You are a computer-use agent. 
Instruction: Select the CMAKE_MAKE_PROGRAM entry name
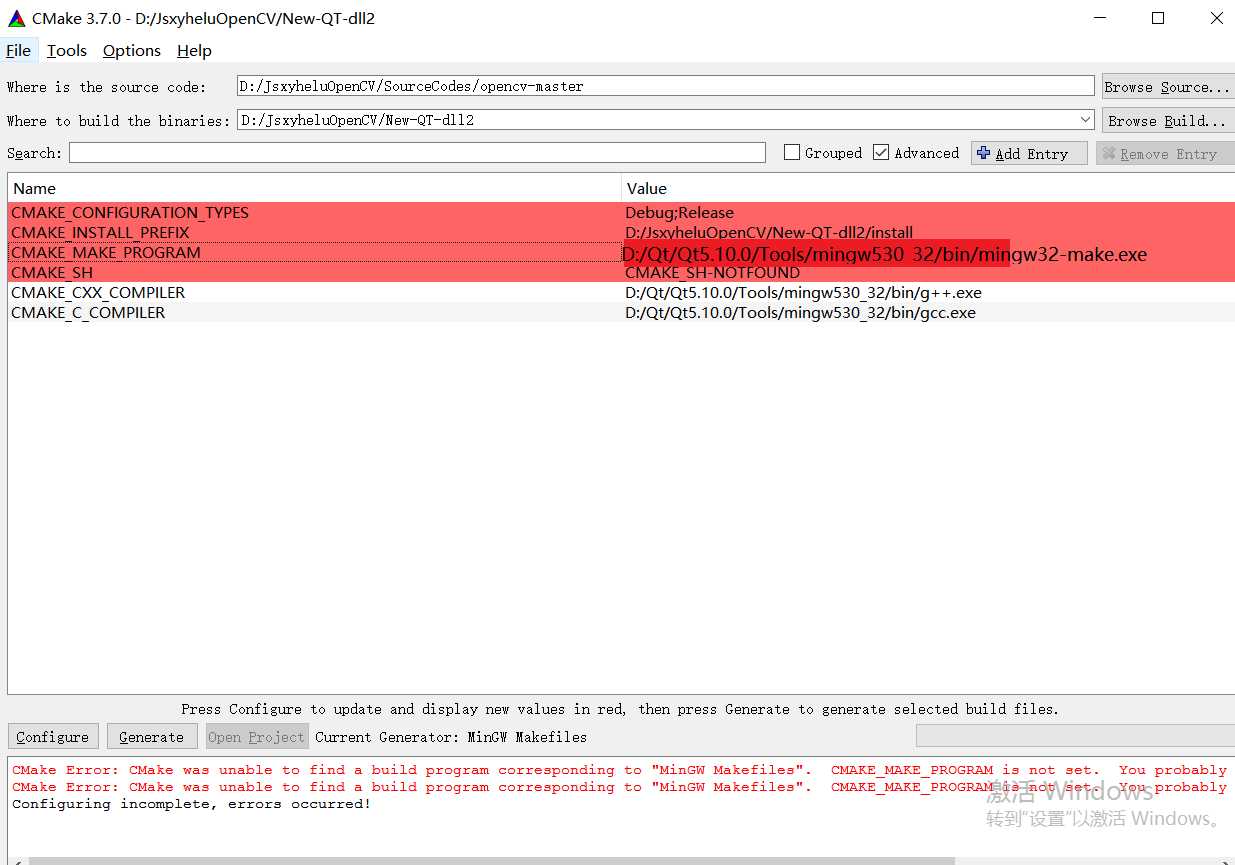(x=106, y=252)
